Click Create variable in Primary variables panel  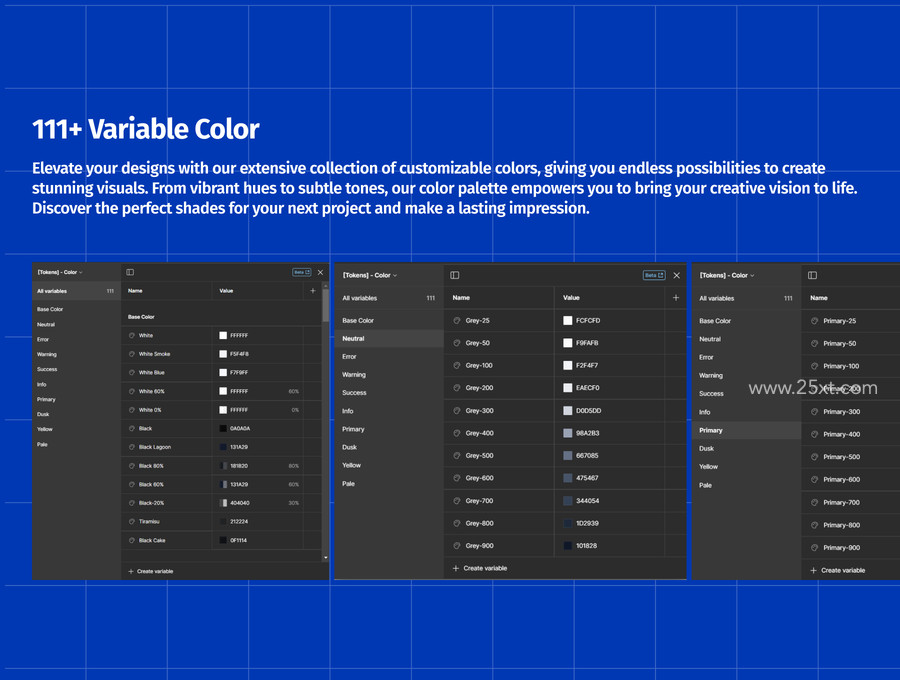point(837,570)
